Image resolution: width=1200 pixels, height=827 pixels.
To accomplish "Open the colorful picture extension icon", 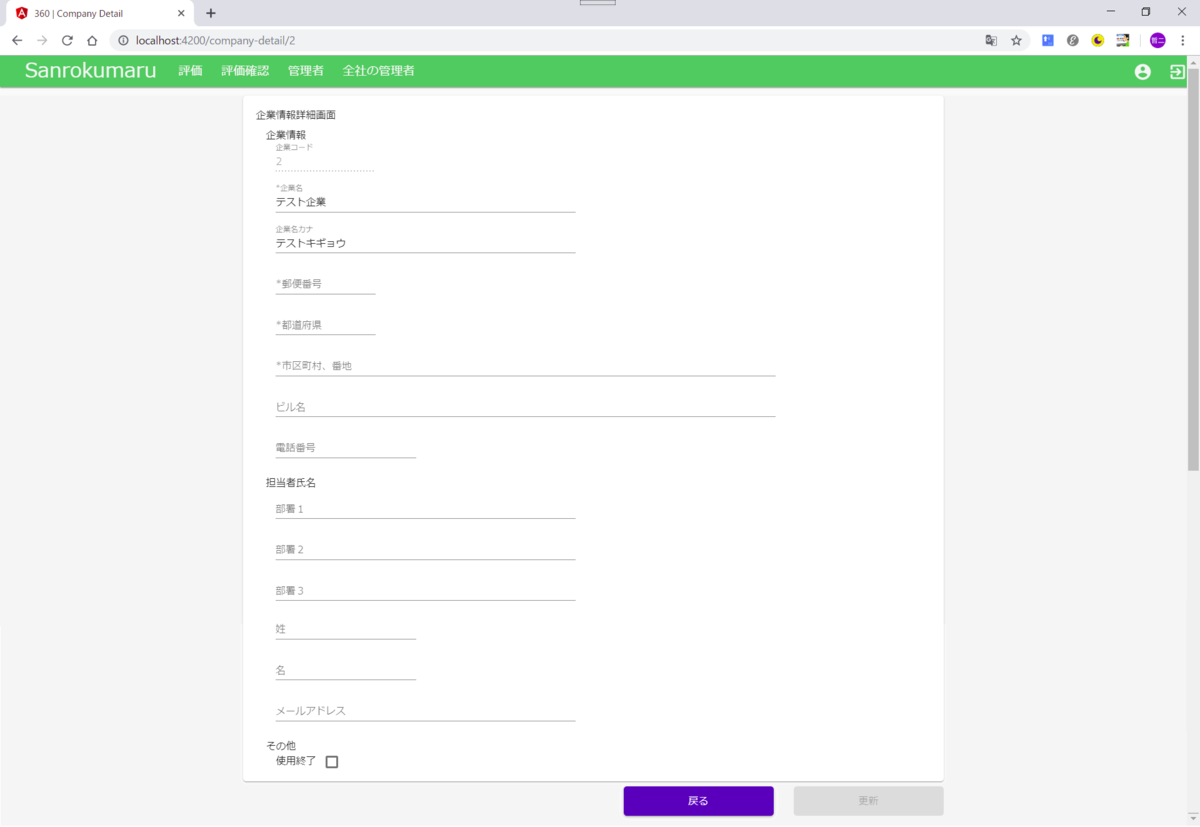I will pyautogui.click(x=1123, y=41).
